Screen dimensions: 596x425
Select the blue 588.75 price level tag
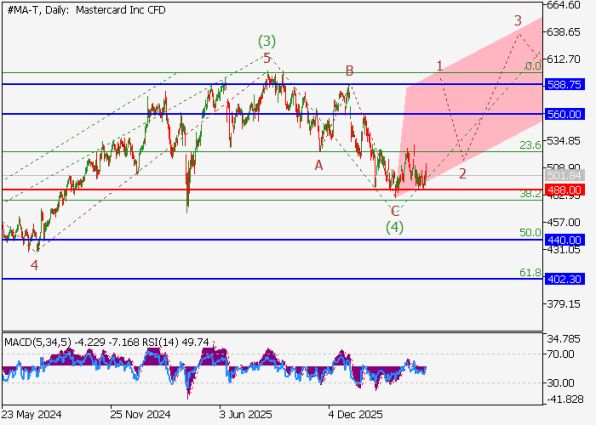pos(564,84)
